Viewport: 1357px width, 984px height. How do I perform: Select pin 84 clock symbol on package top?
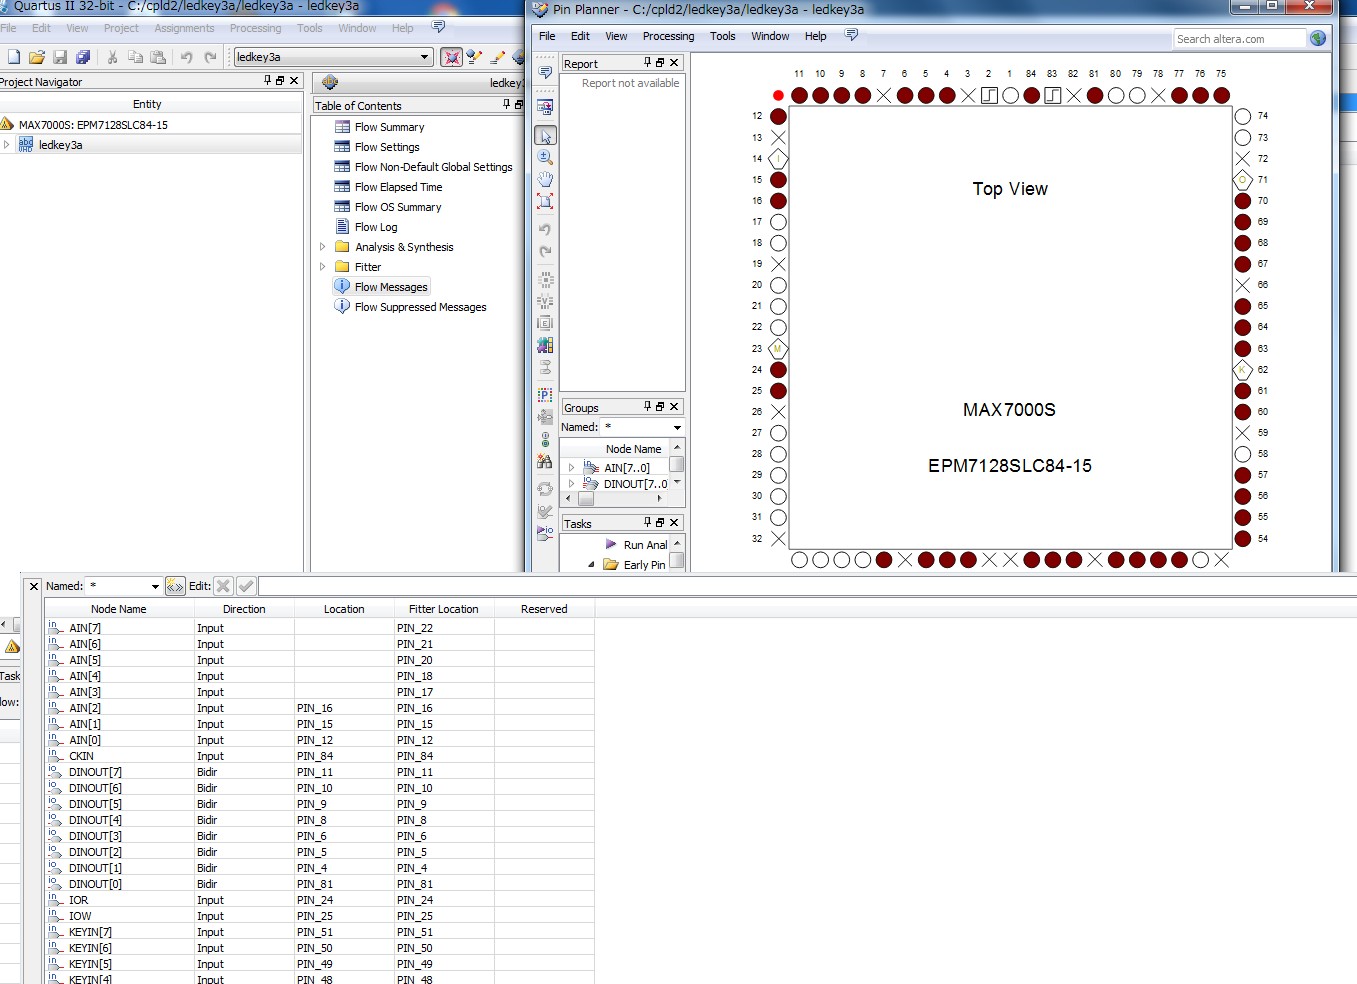[x=1031, y=95]
